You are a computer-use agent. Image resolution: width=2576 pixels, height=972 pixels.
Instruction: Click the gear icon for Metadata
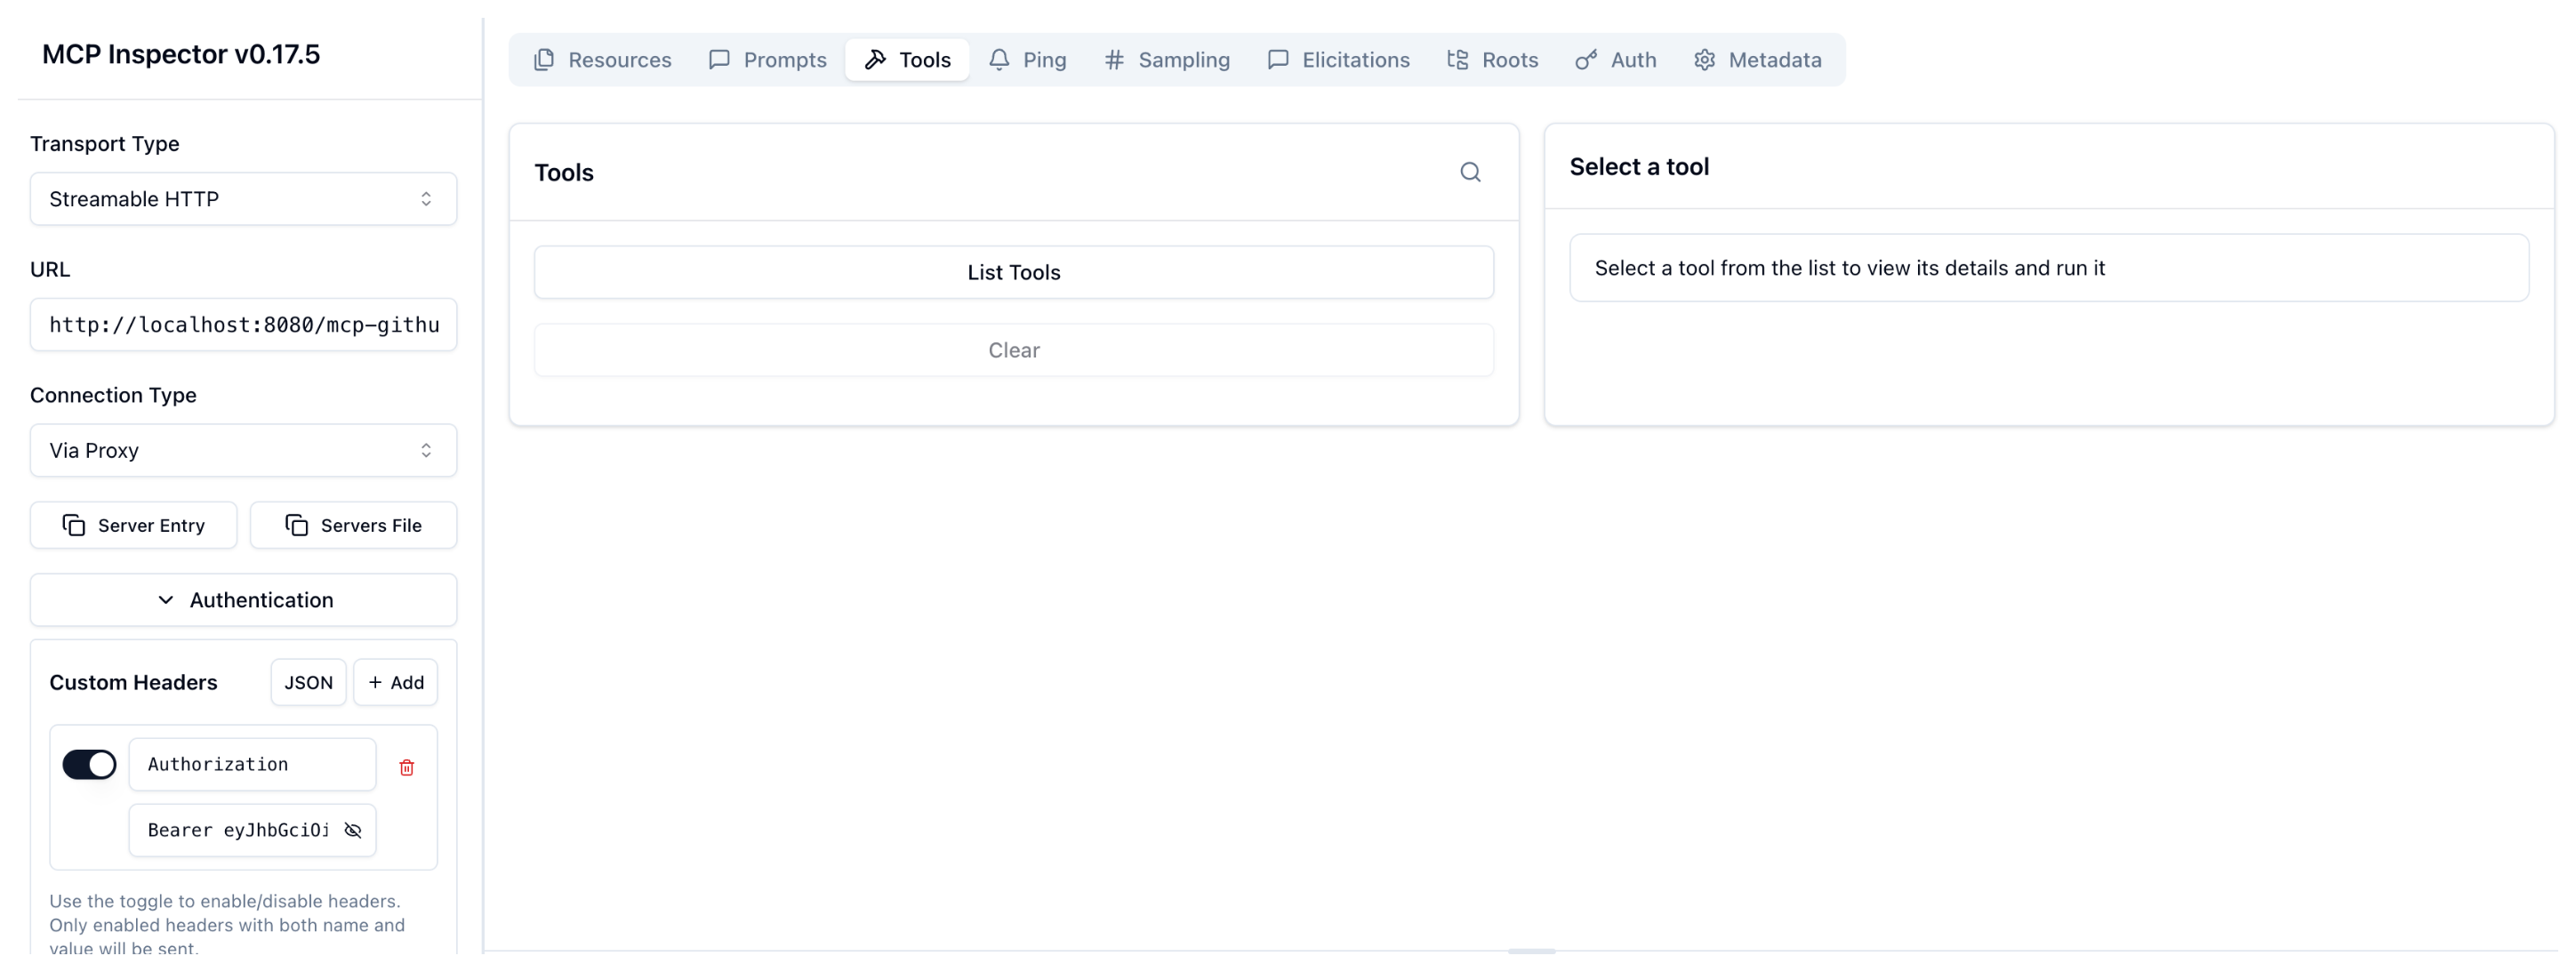click(1704, 60)
